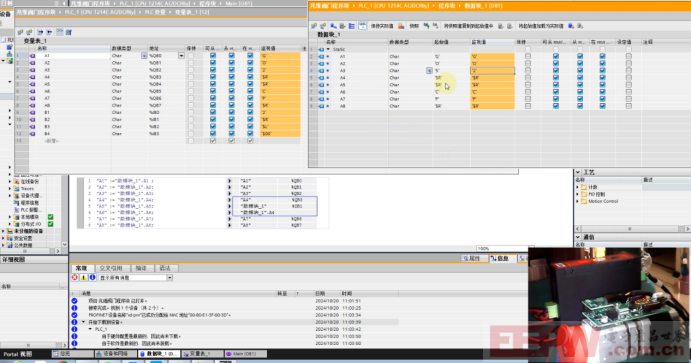
Task: Click the first toolbar icon in the 变量表_1 editor
Action: (x=20, y=32)
